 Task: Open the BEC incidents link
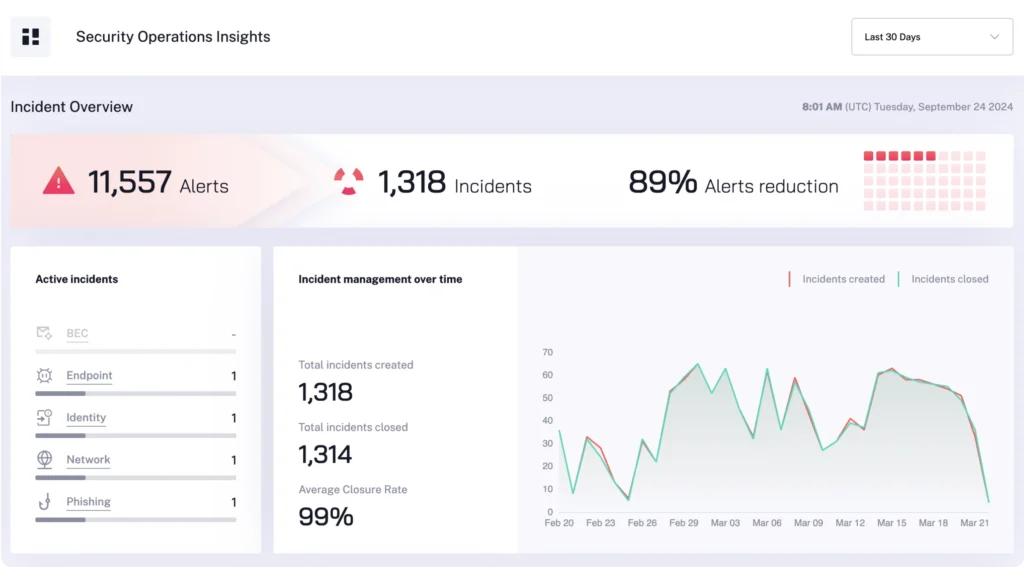coord(77,334)
